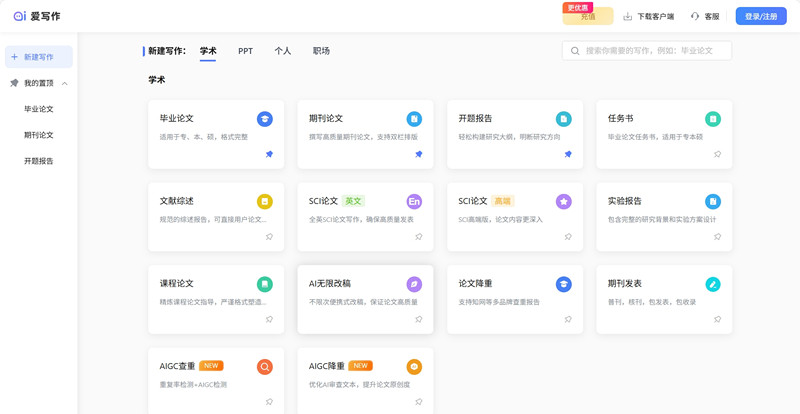Open the 文献综述 card title

point(177,201)
